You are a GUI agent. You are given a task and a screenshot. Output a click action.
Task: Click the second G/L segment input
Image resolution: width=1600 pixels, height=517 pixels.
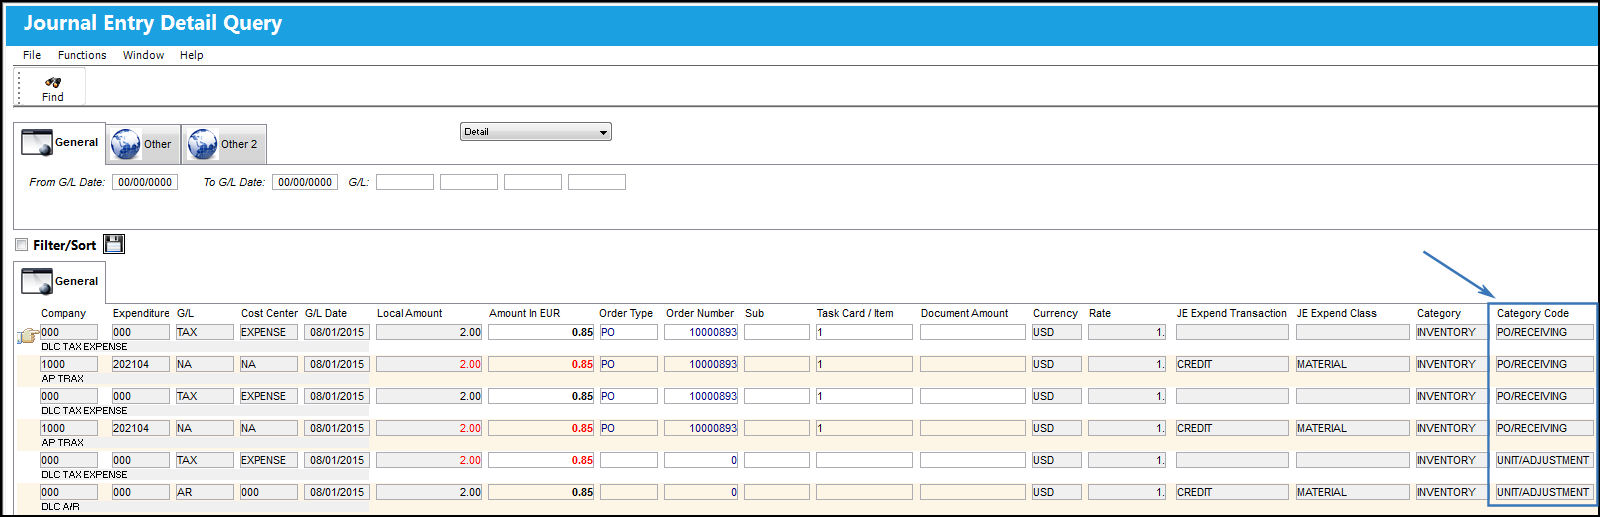click(x=469, y=182)
